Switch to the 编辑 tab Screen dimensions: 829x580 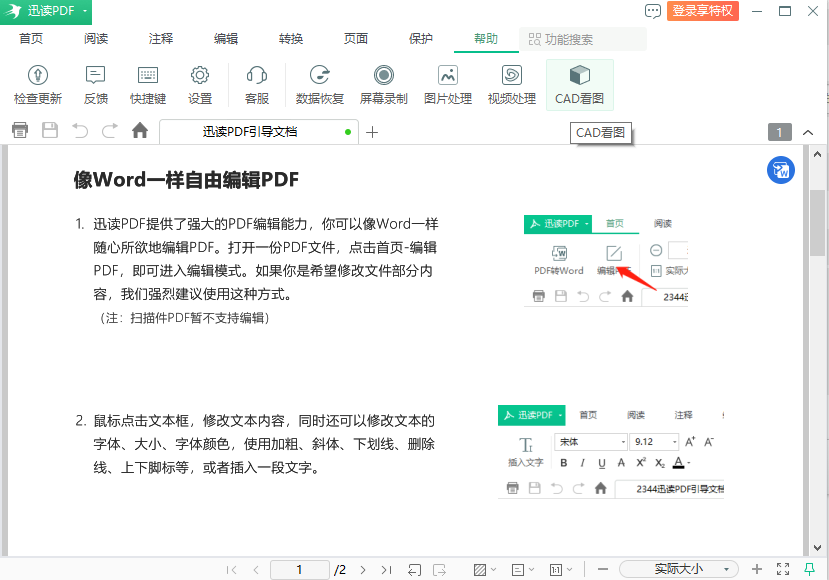click(x=226, y=39)
